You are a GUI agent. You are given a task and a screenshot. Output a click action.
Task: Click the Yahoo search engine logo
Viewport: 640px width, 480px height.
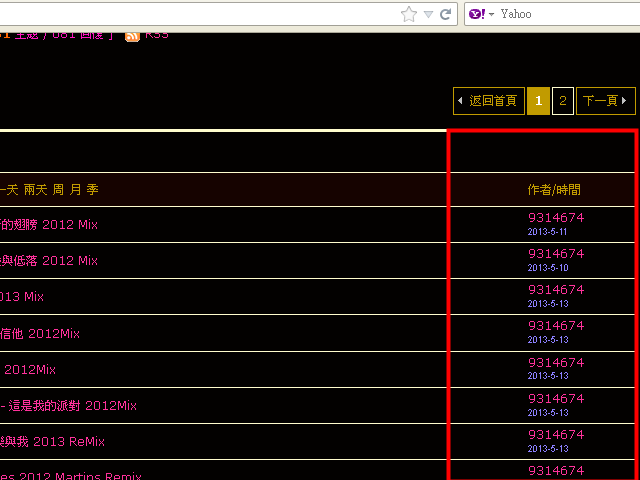[x=477, y=14]
